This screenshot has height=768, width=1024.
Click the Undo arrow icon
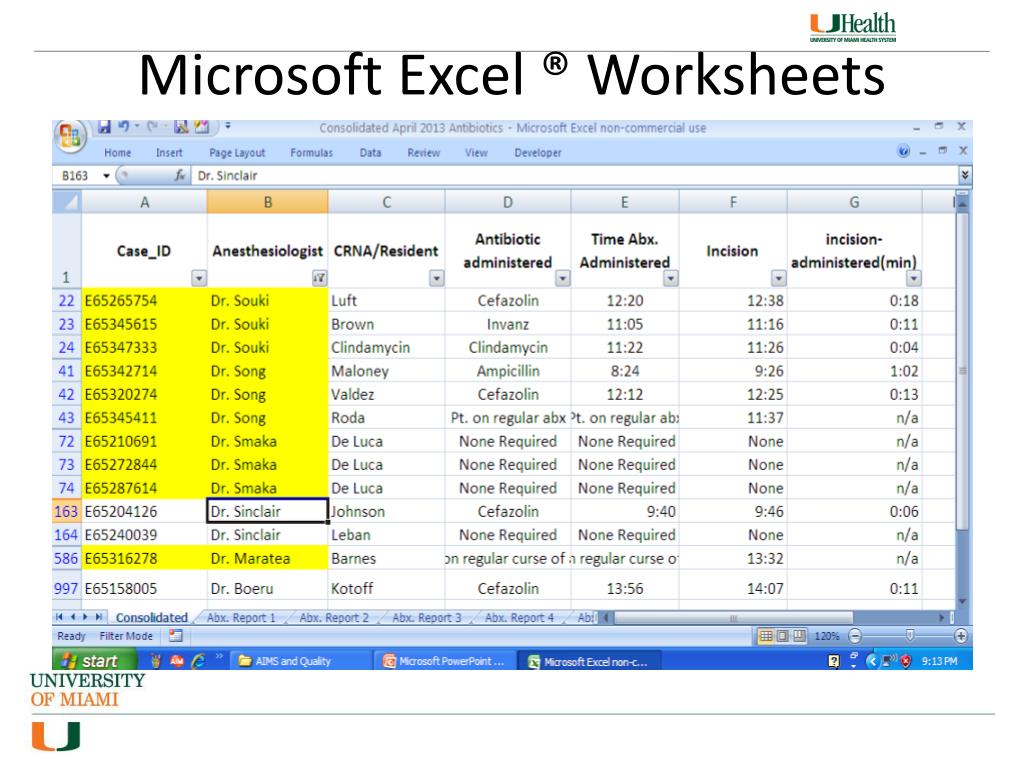click(x=123, y=127)
